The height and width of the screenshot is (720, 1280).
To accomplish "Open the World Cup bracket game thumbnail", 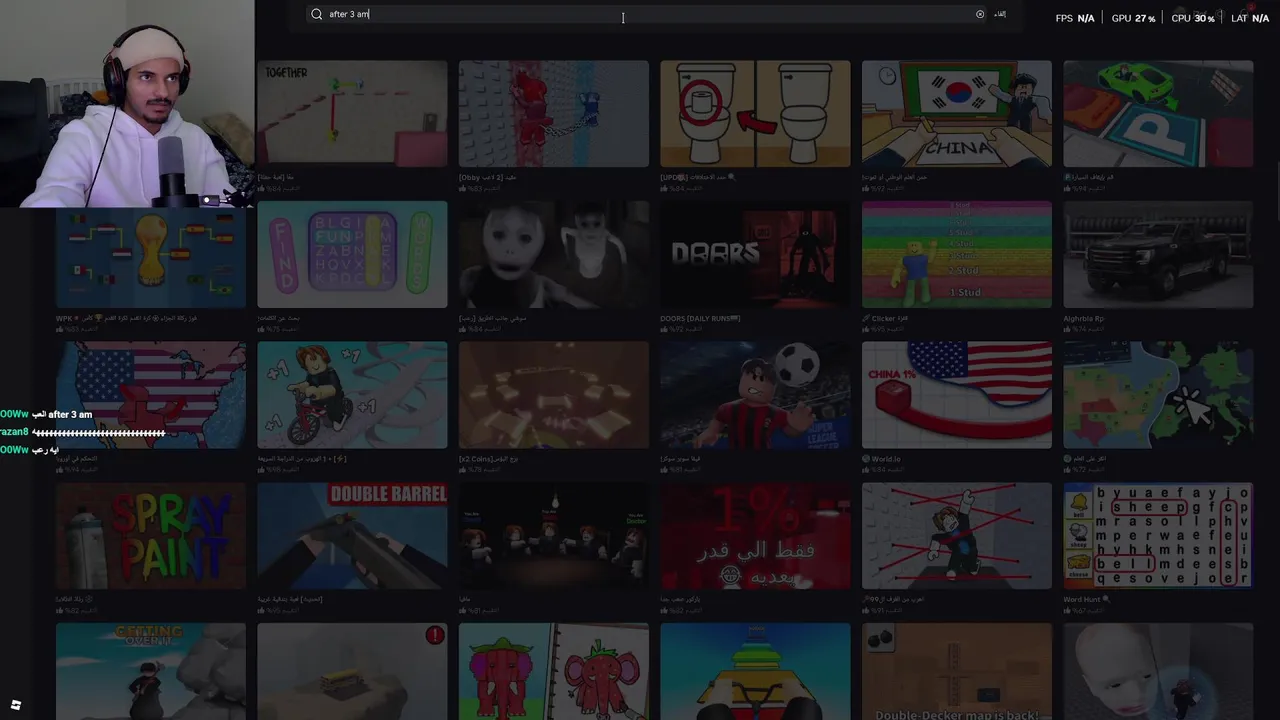I will point(151,254).
